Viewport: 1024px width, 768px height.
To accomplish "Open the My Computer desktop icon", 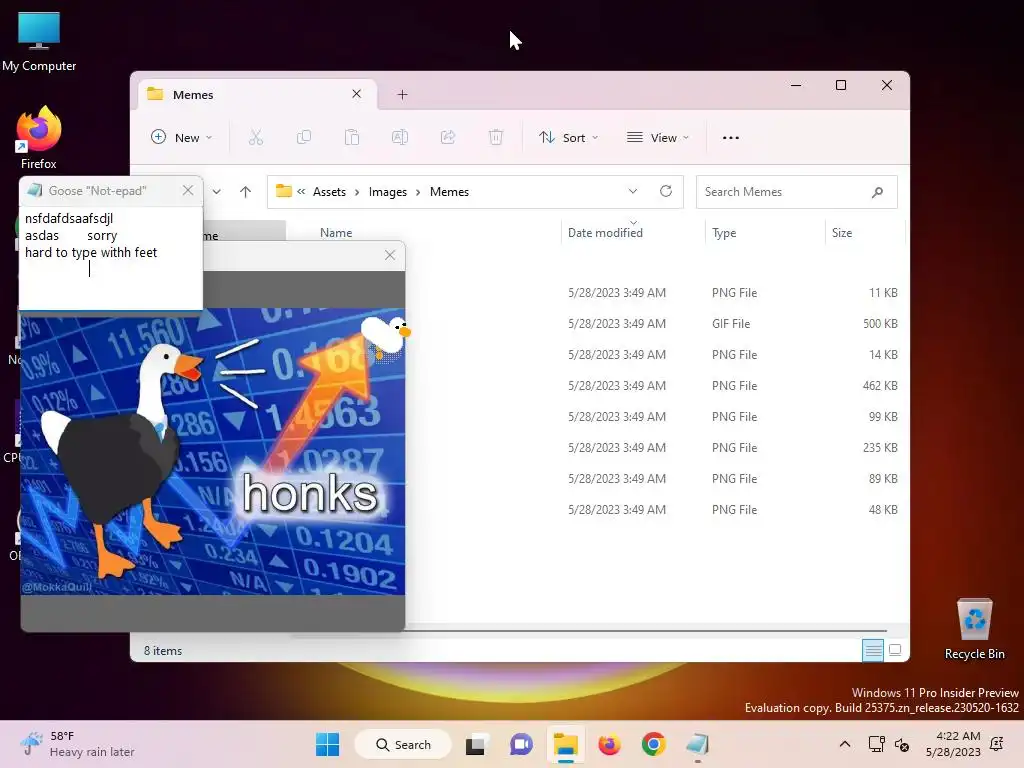I will point(39,42).
